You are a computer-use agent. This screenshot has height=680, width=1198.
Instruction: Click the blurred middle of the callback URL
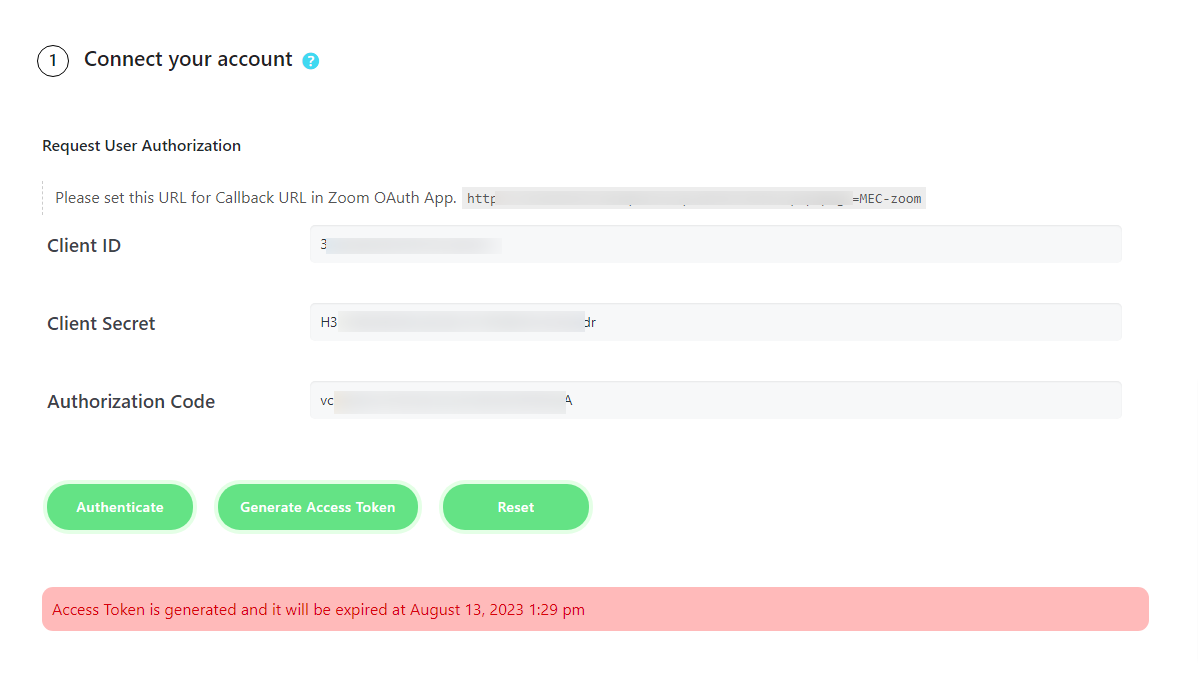pos(670,198)
